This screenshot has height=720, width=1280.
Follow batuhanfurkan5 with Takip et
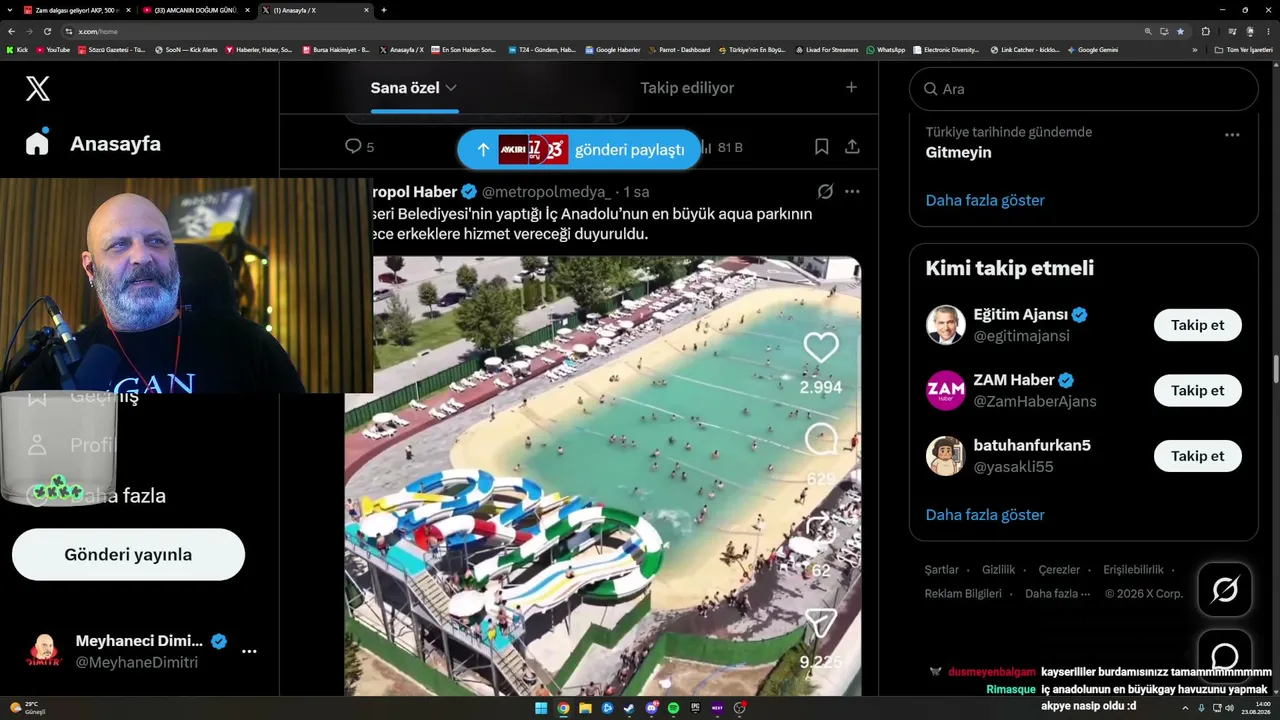coord(1198,456)
